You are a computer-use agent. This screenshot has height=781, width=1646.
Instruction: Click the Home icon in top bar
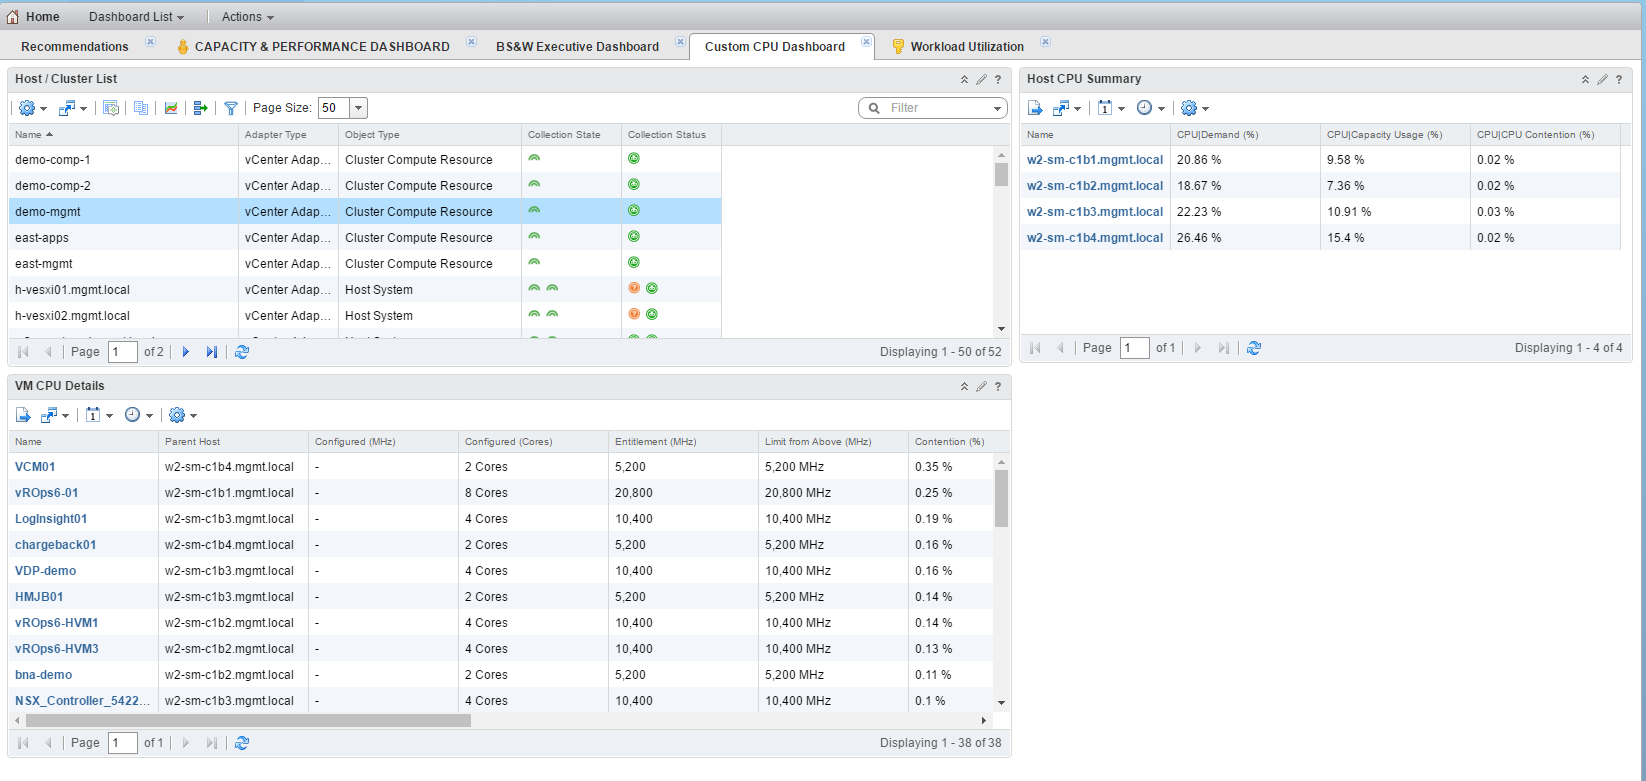click(13, 17)
